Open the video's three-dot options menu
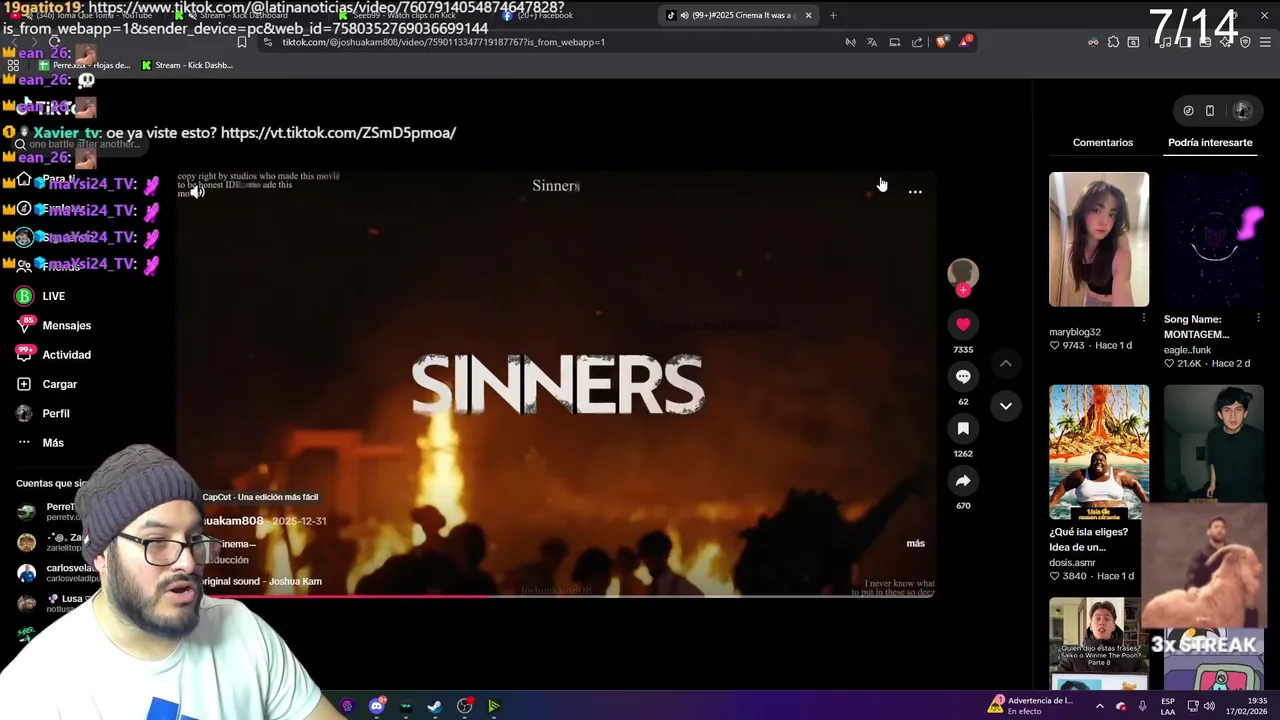The width and height of the screenshot is (1280, 720). tap(915, 191)
